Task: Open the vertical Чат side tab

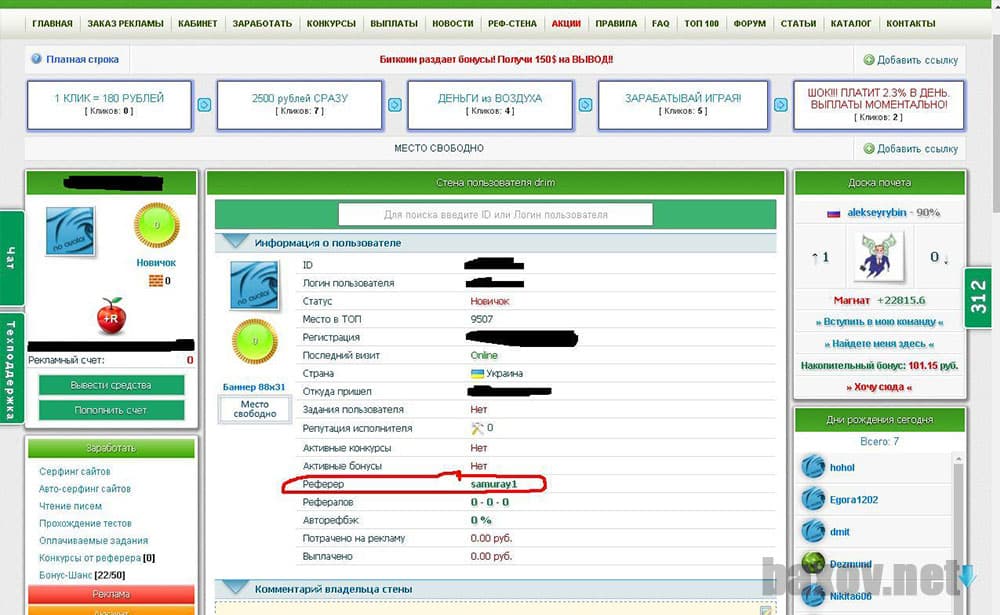Action: click(x=11, y=258)
